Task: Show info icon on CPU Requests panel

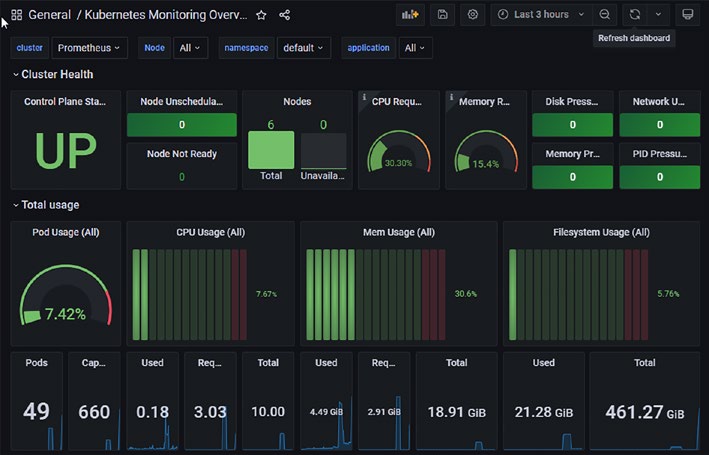Action: click(x=364, y=97)
